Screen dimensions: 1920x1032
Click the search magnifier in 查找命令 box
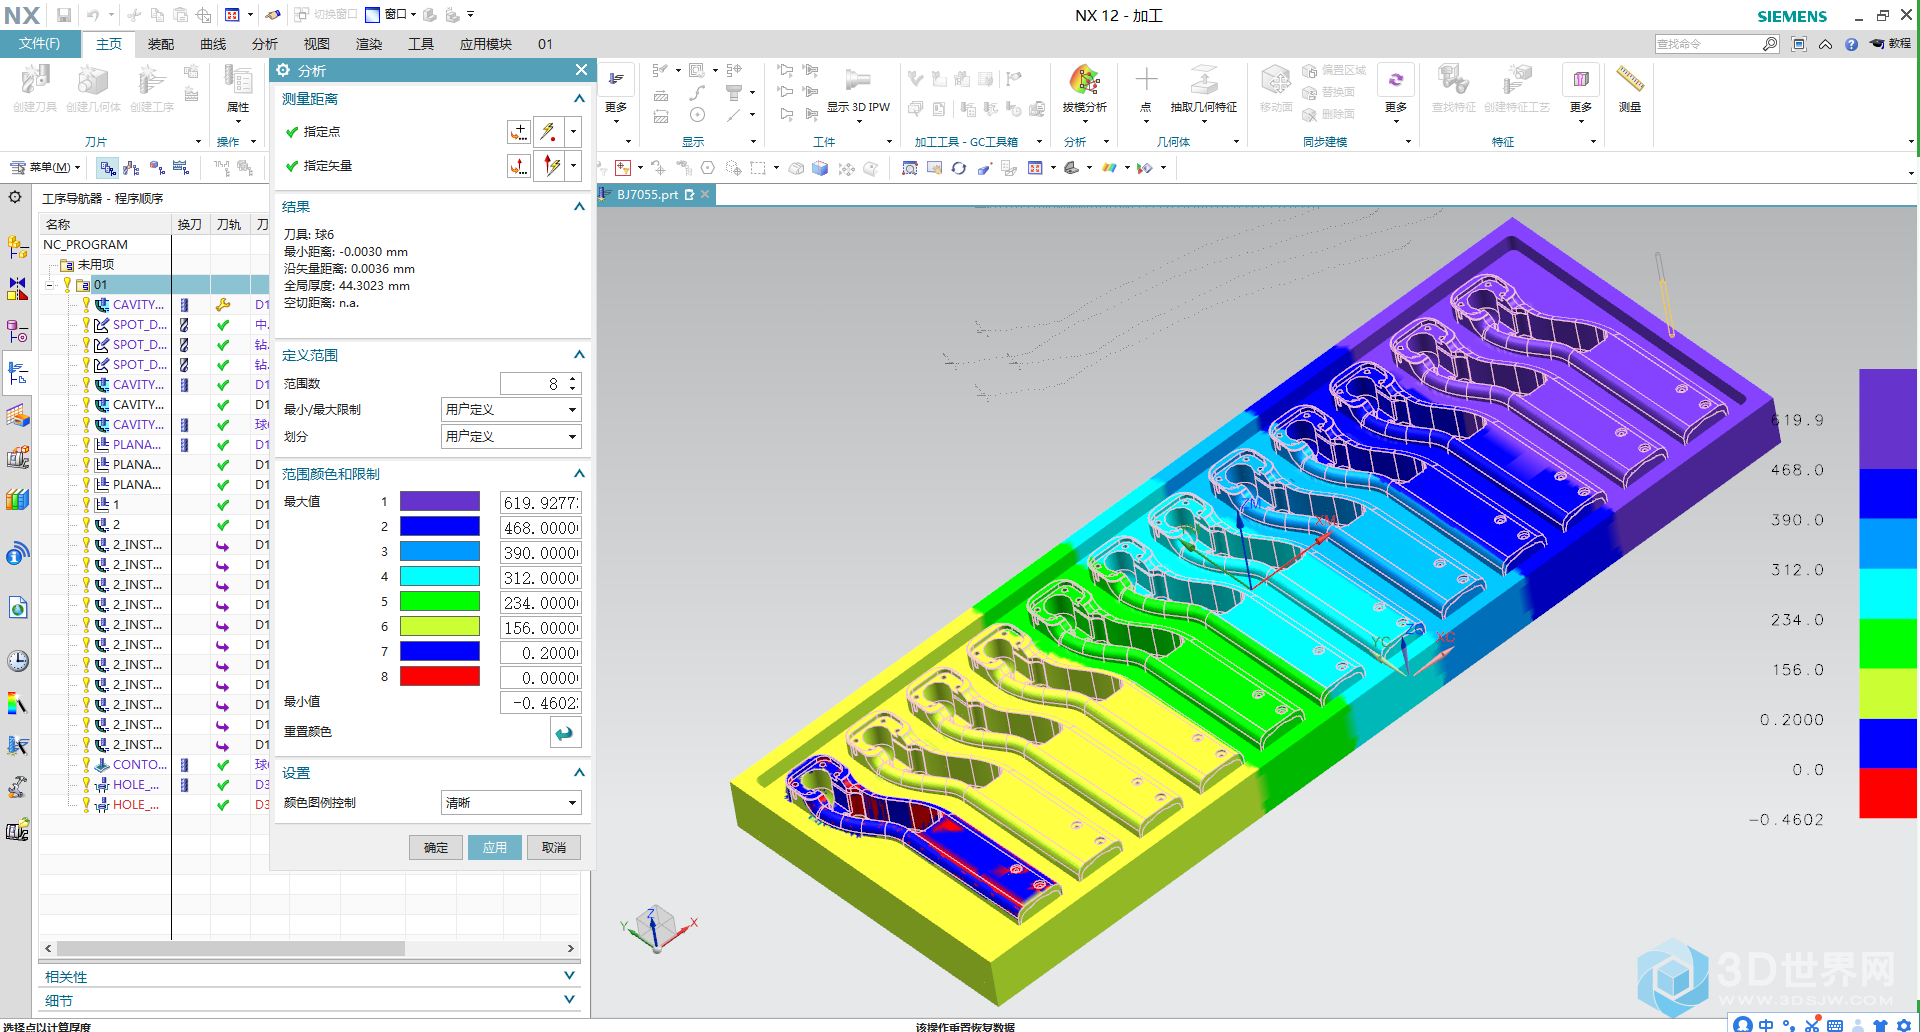click(x=1769, y=44)
